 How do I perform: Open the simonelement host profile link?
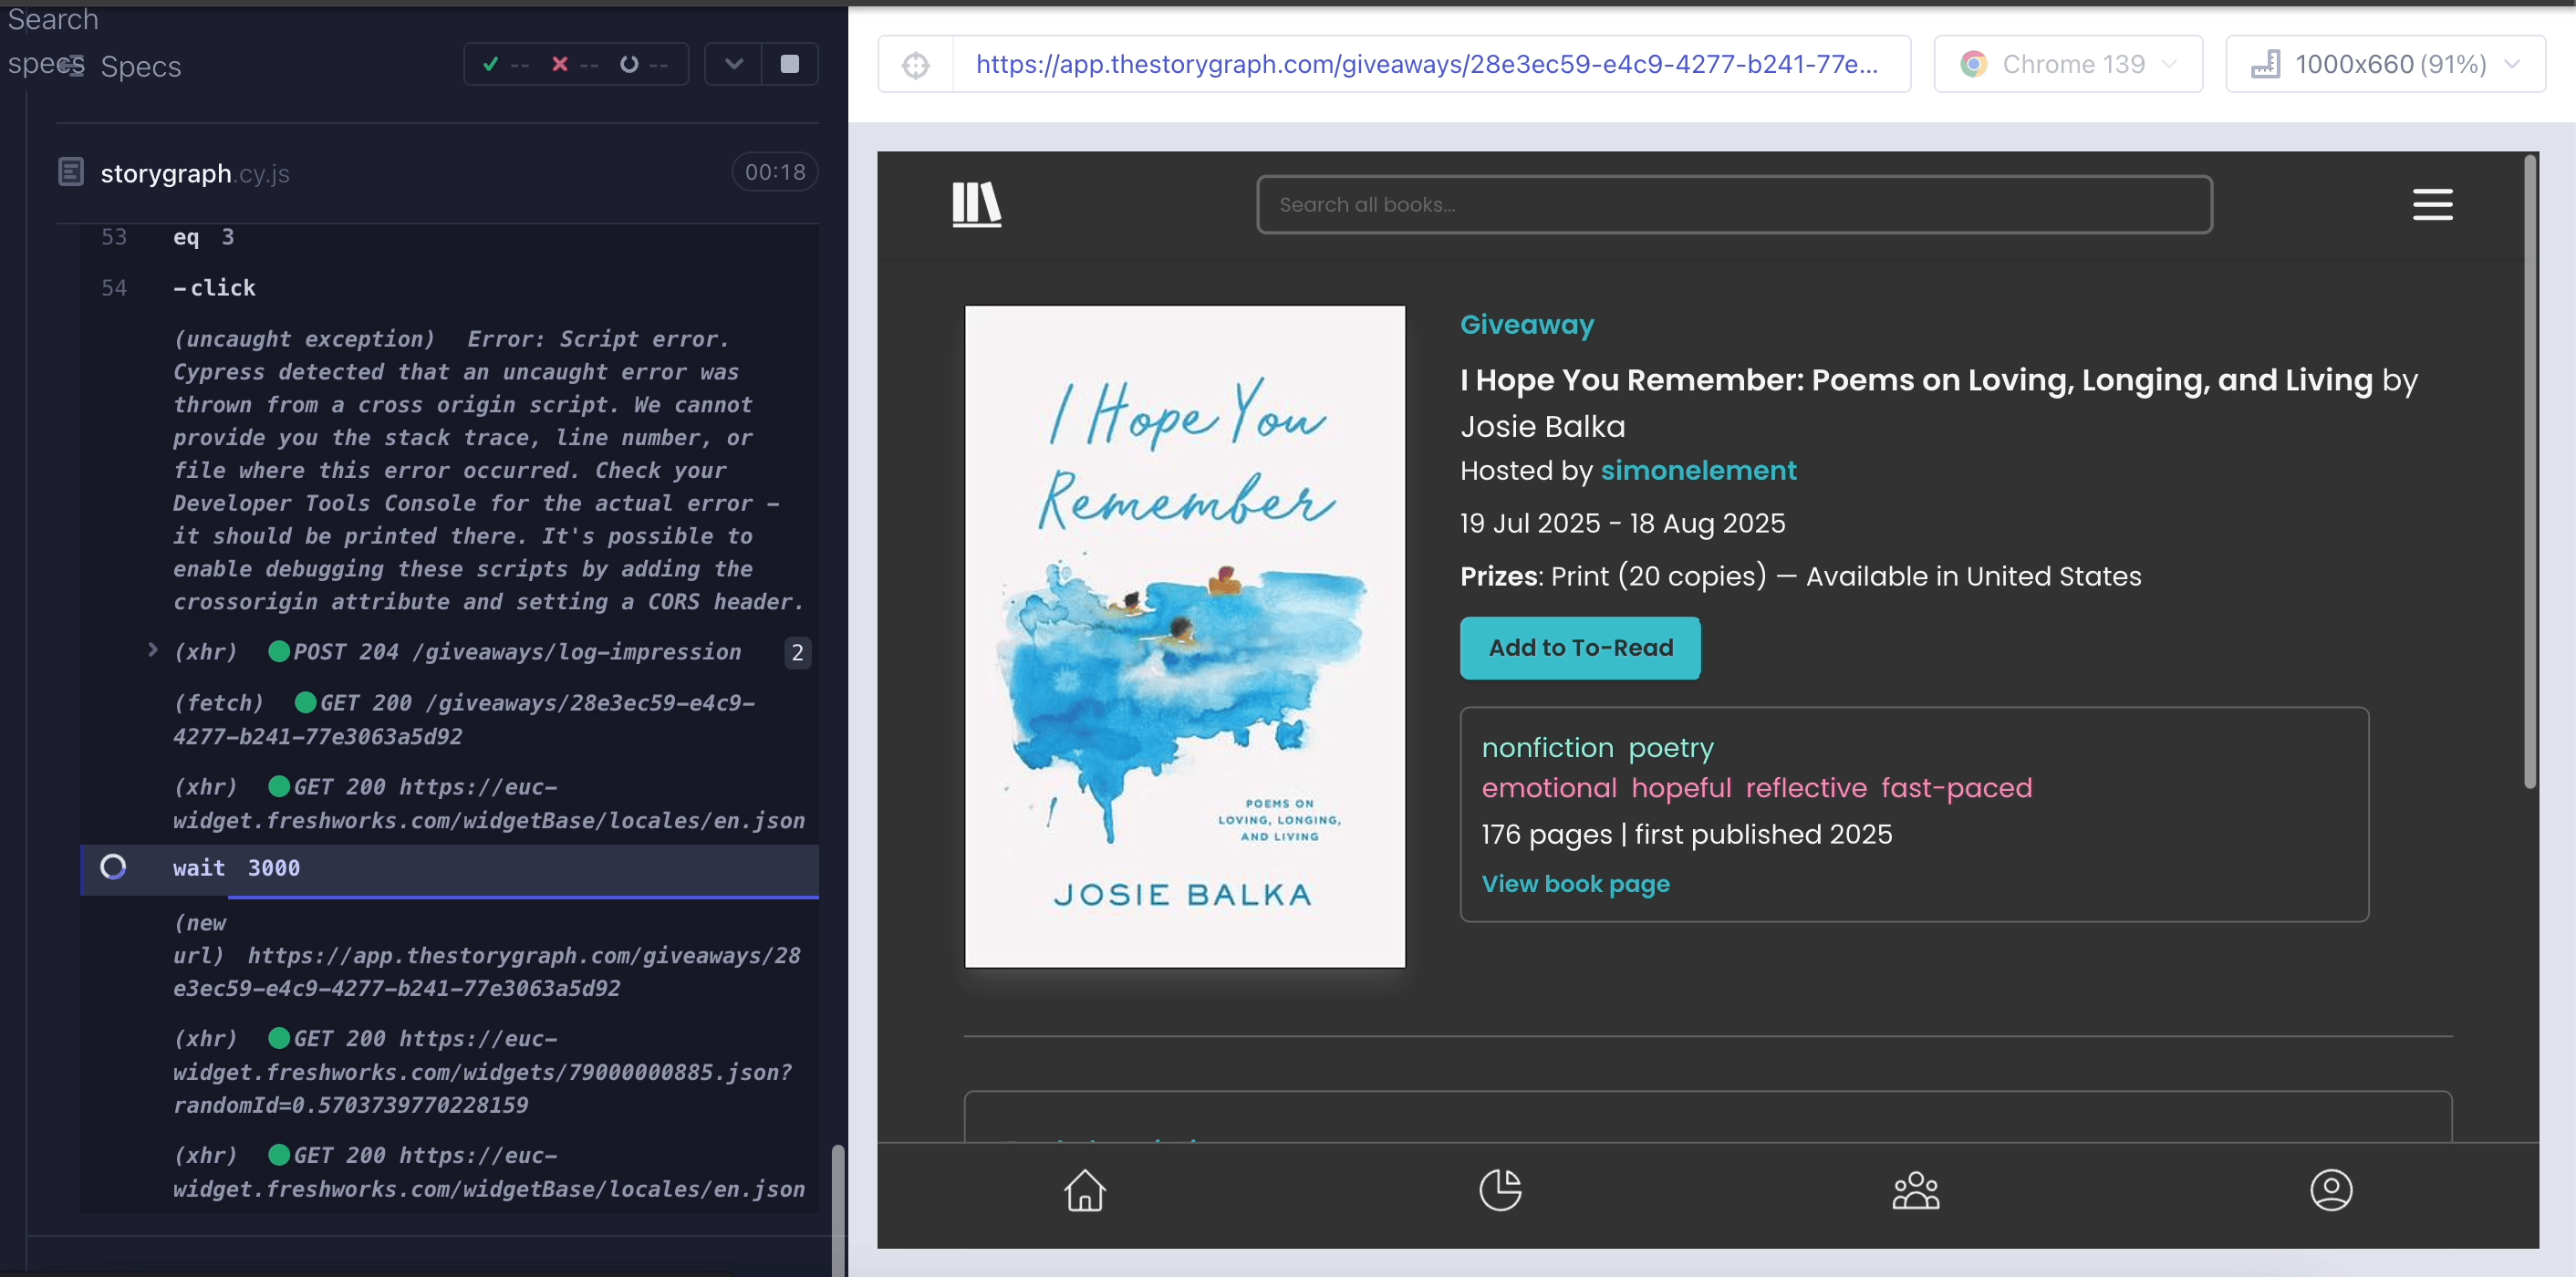[1698, 471]
